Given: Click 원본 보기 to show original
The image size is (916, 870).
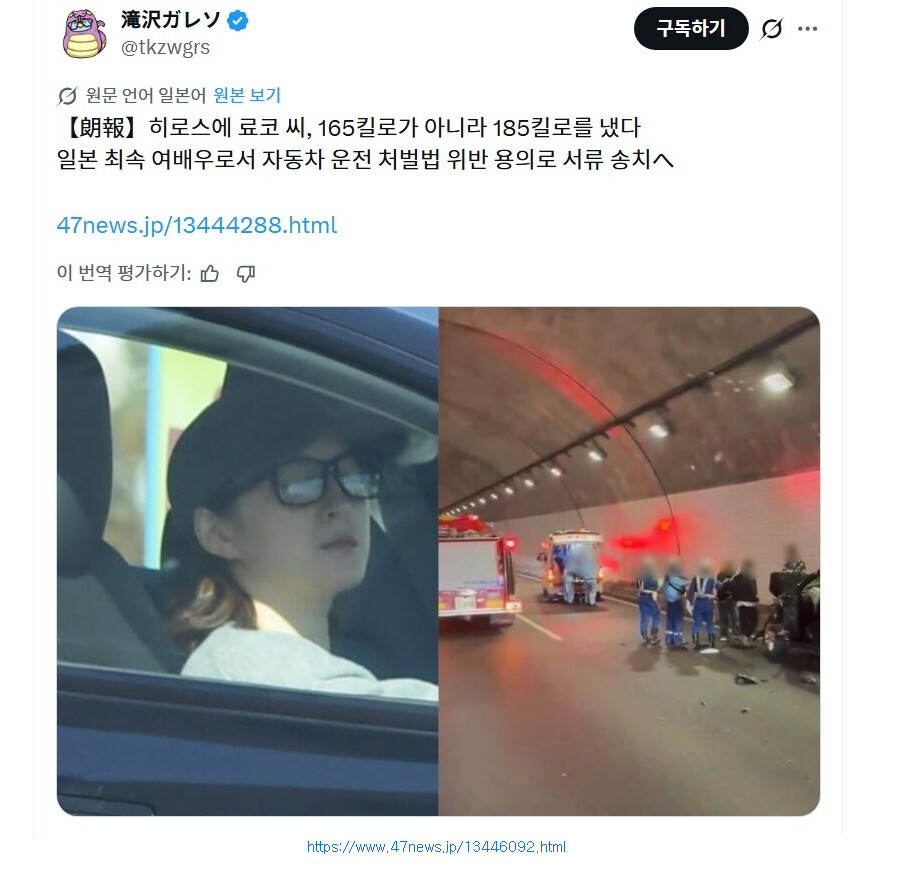Looking at the screenshot, I should click(x=247, y=95).
